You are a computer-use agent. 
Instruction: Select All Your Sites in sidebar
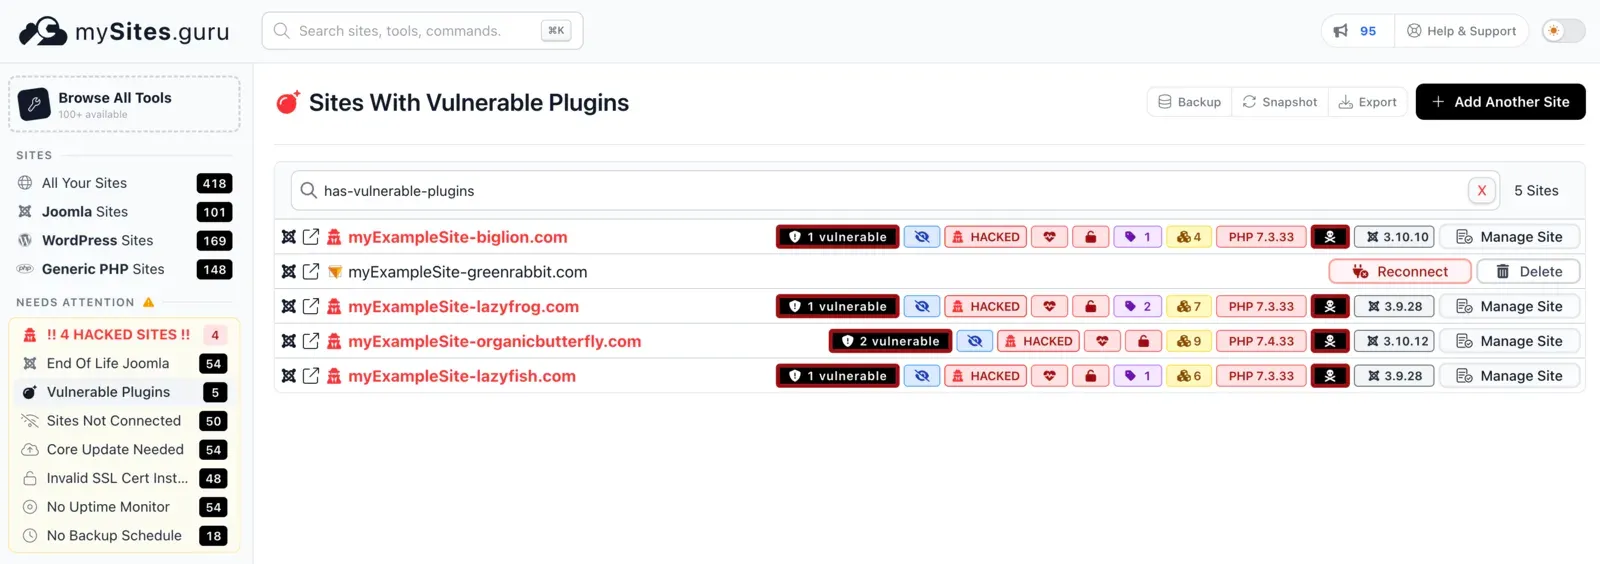(124, 183)
